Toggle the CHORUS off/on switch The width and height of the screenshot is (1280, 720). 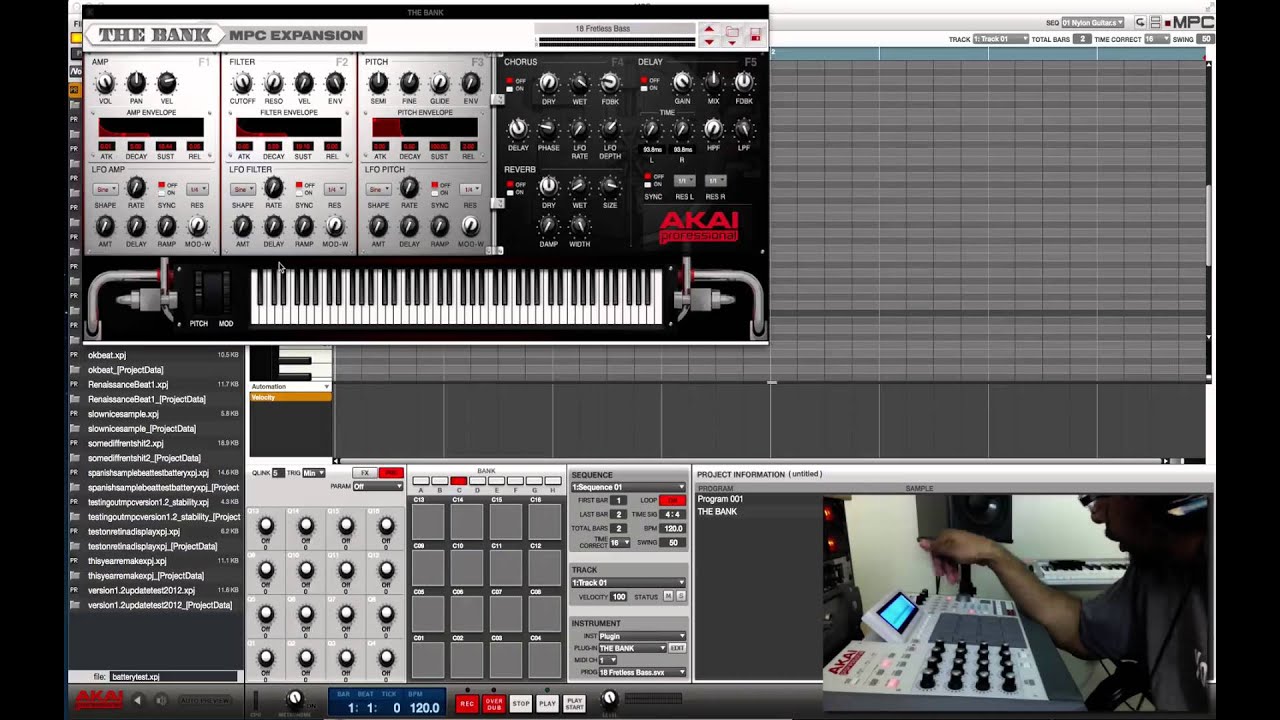[509, 84]
